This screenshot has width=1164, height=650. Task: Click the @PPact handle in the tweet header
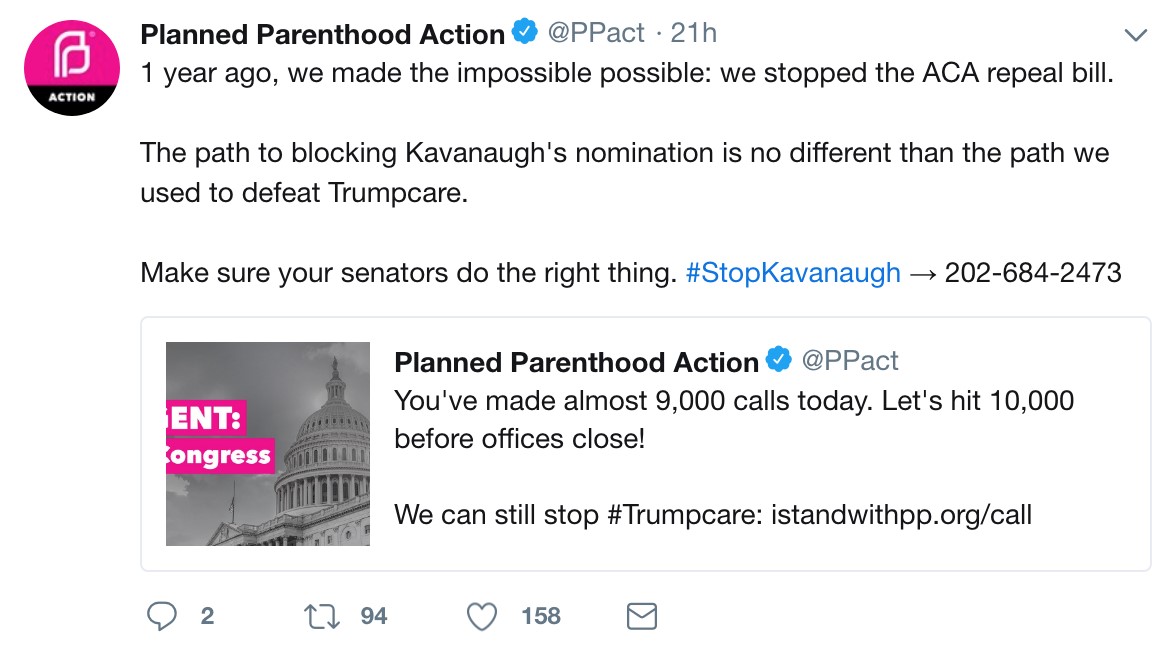click(x=596, y=33)
